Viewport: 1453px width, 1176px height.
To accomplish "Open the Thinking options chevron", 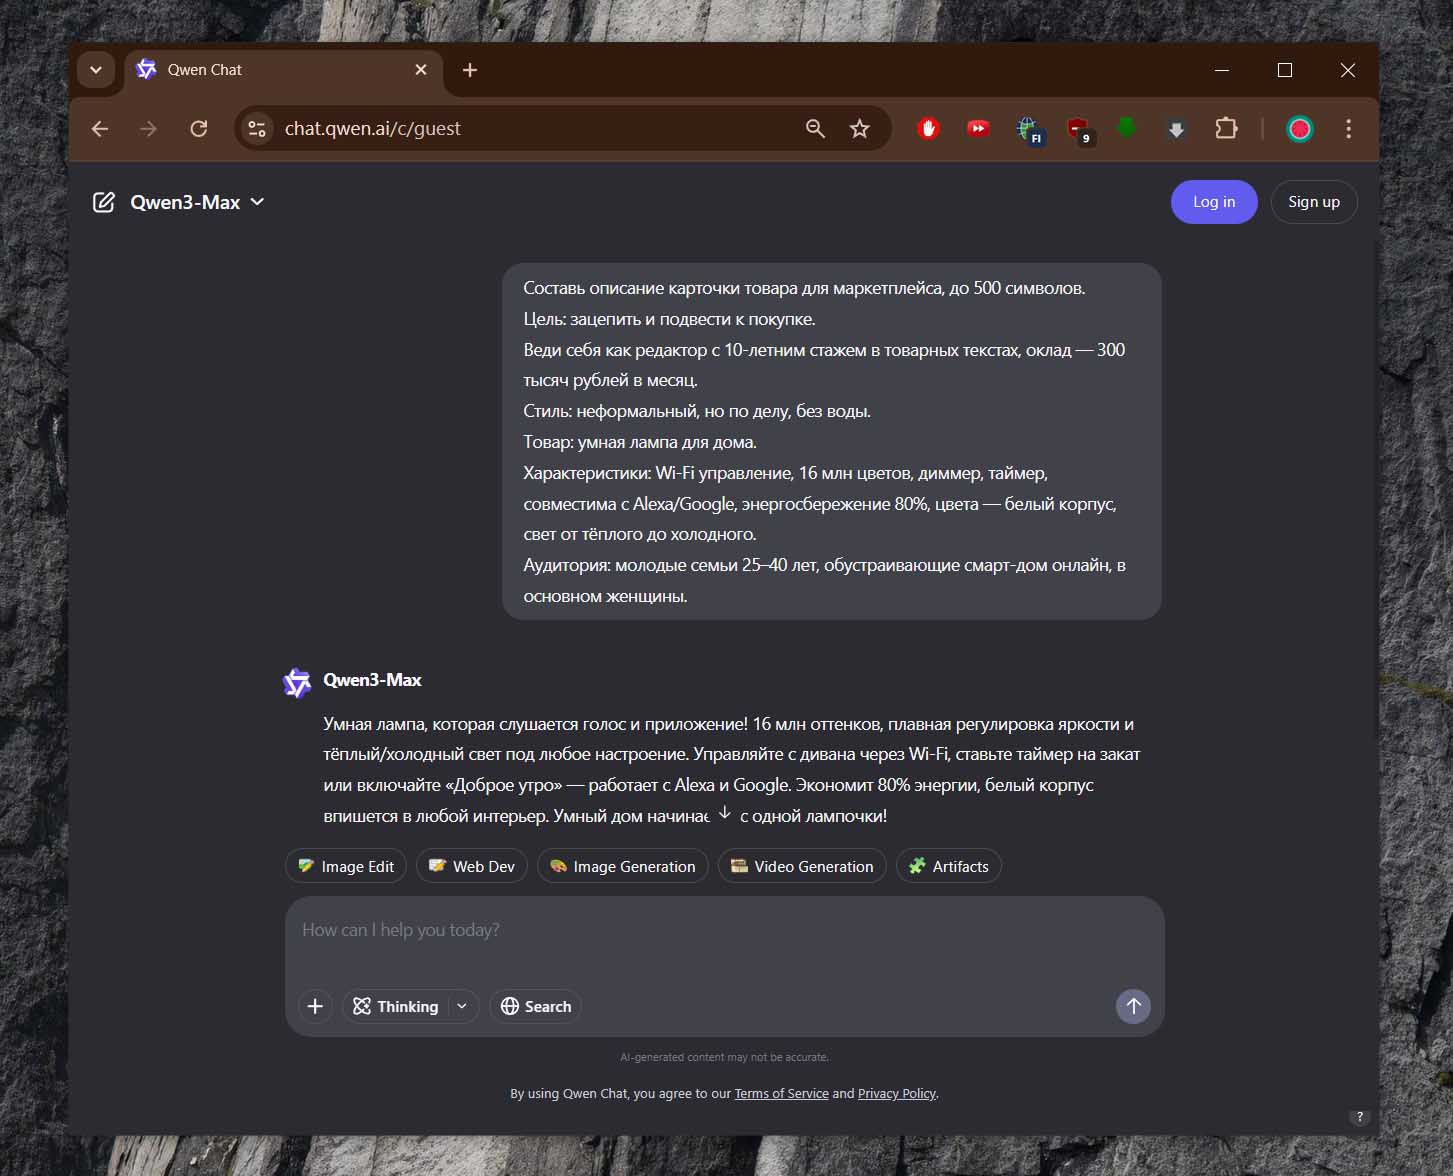I will 462,1006.
